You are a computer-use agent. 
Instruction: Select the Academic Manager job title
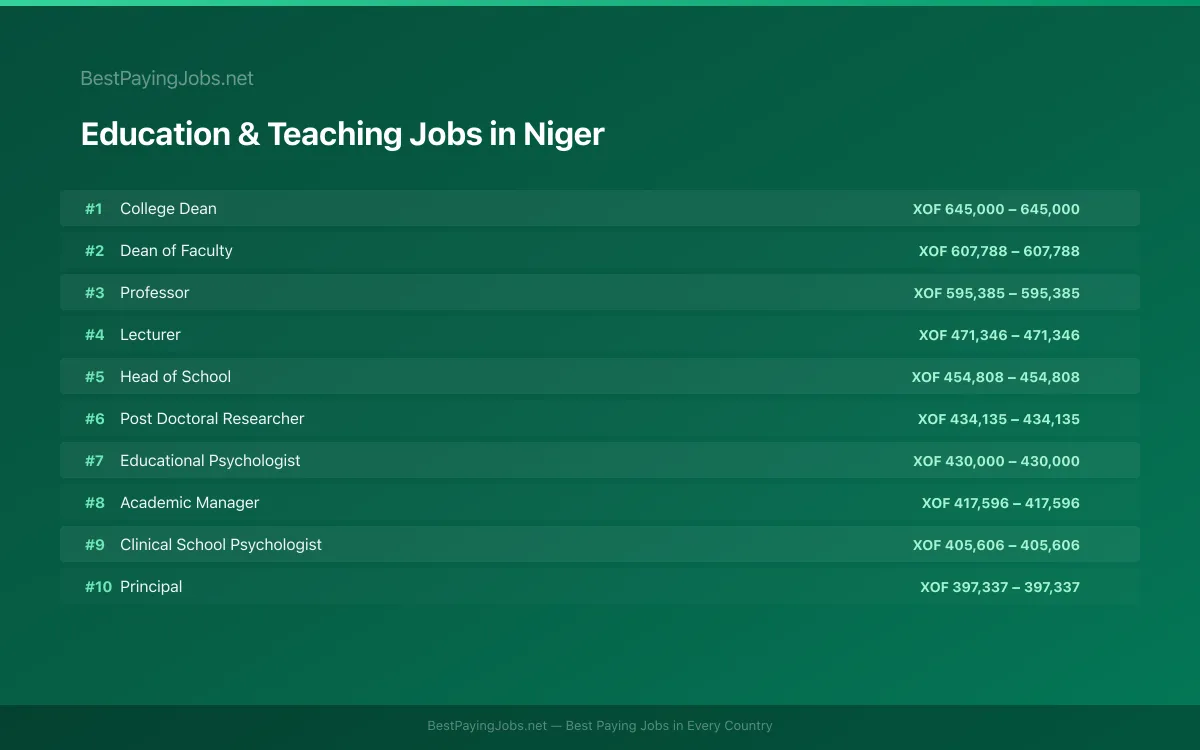tap(189, 503)
